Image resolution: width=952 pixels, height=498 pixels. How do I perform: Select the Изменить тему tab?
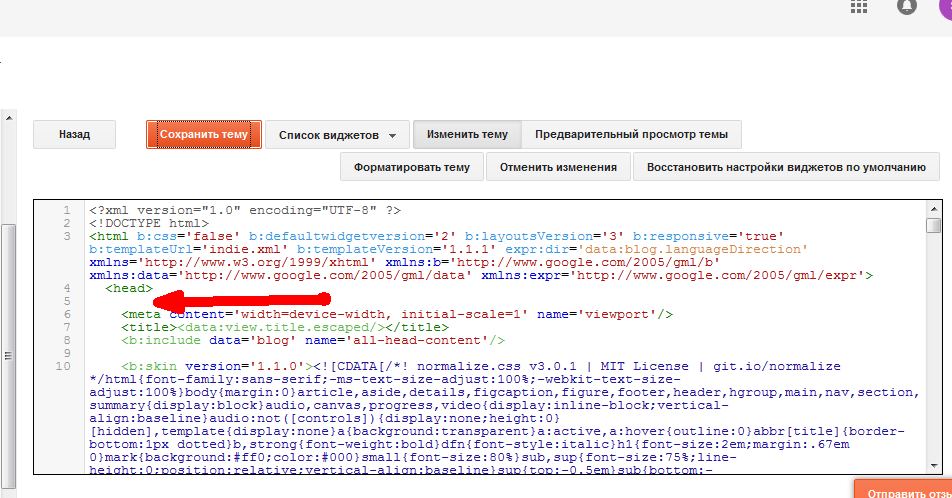coord(467,134)
